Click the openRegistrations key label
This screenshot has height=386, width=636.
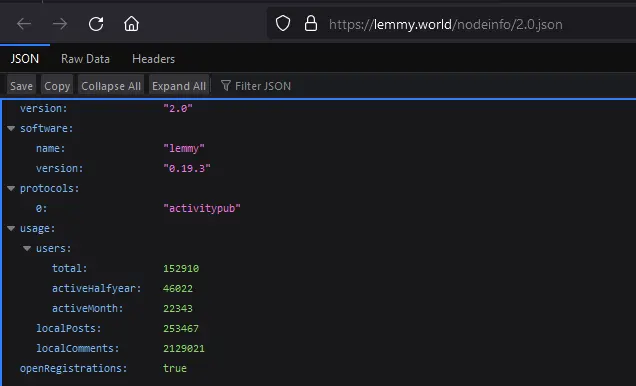pos(73,368)
